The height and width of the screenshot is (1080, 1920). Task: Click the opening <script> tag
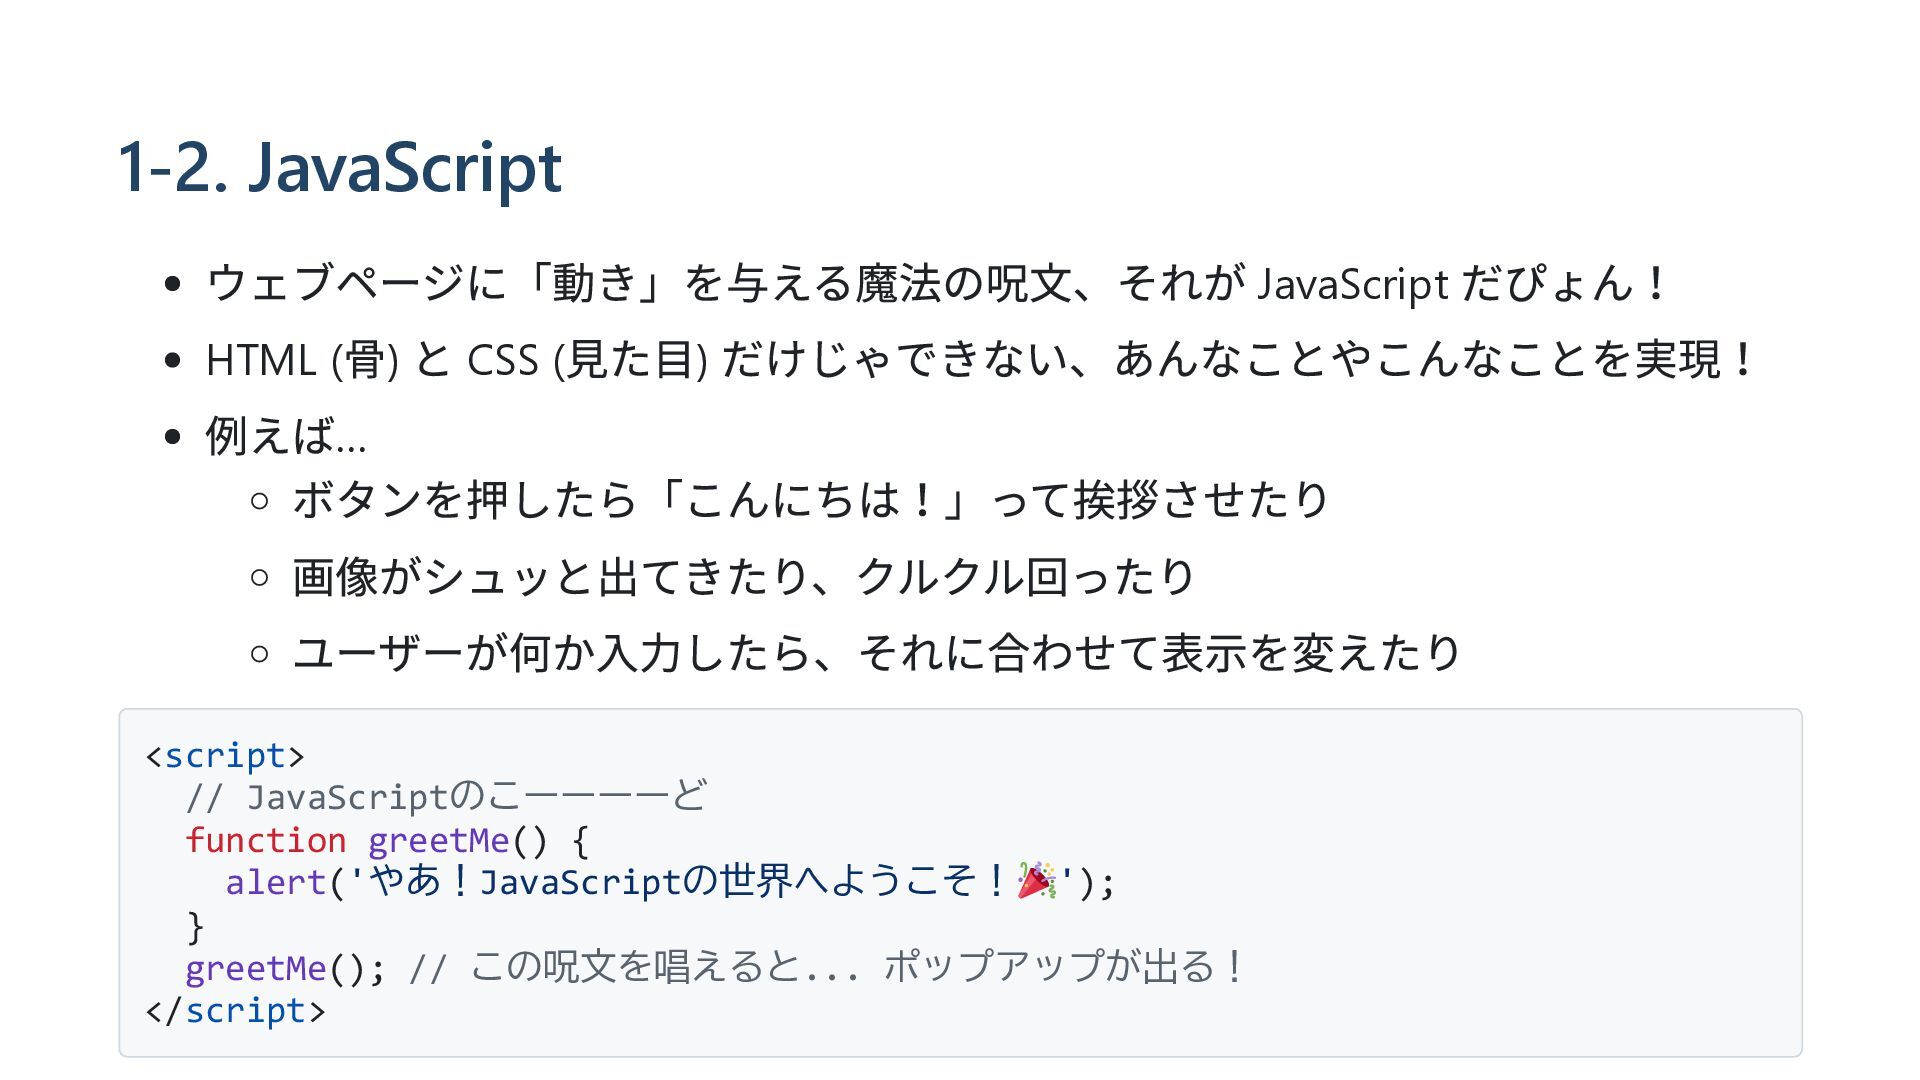(225, 755)
